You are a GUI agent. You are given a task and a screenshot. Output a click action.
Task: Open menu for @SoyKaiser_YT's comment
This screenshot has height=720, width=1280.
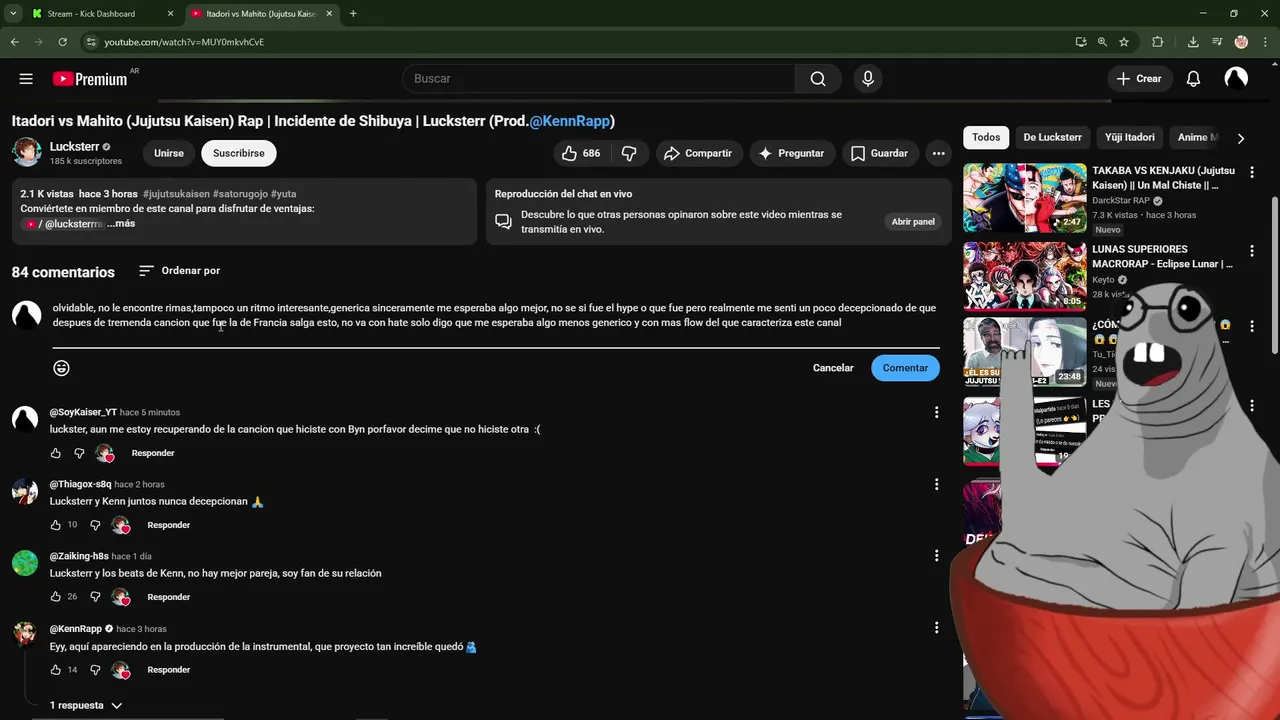point(936,412)
